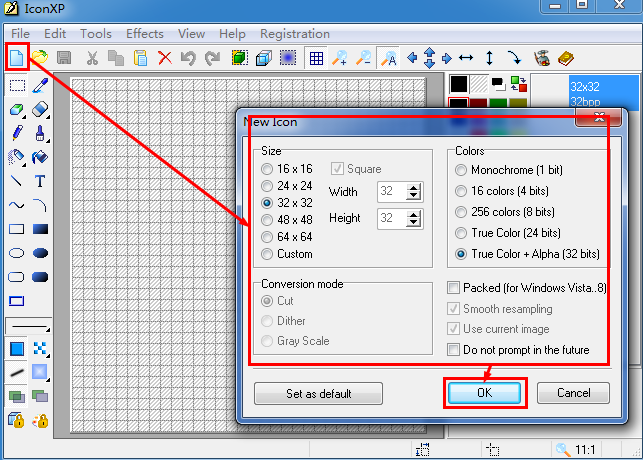Click the Redo arrow icon

[212, 58]
